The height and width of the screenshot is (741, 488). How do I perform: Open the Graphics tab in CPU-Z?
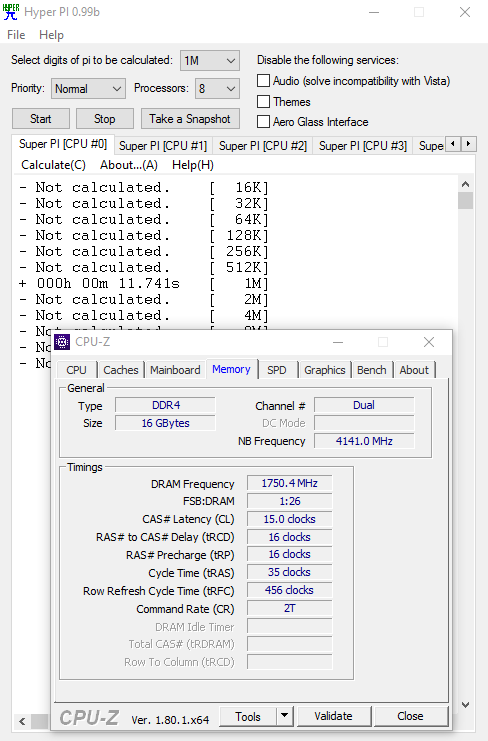coord(325,370)
